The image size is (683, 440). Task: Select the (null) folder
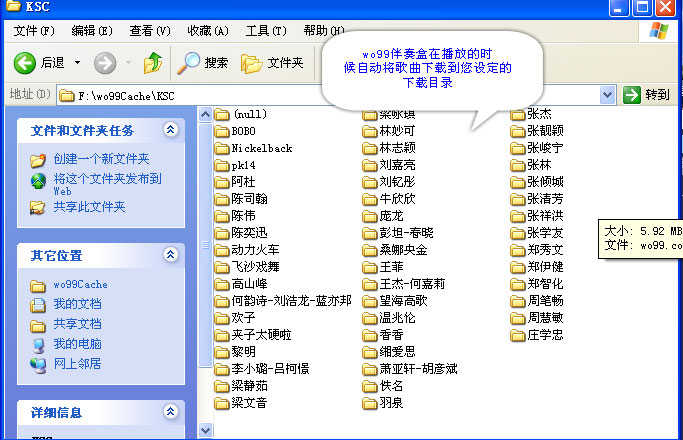click(241, 114)
